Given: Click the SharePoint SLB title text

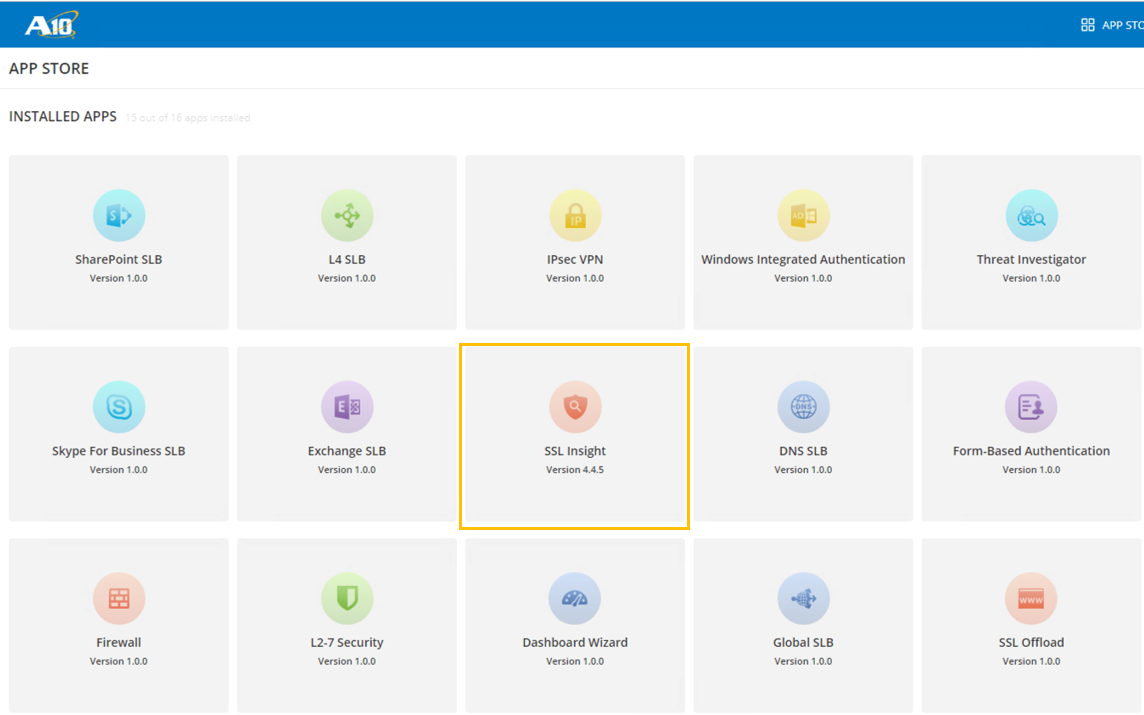Looking at the screenshot, I should 119,259.
